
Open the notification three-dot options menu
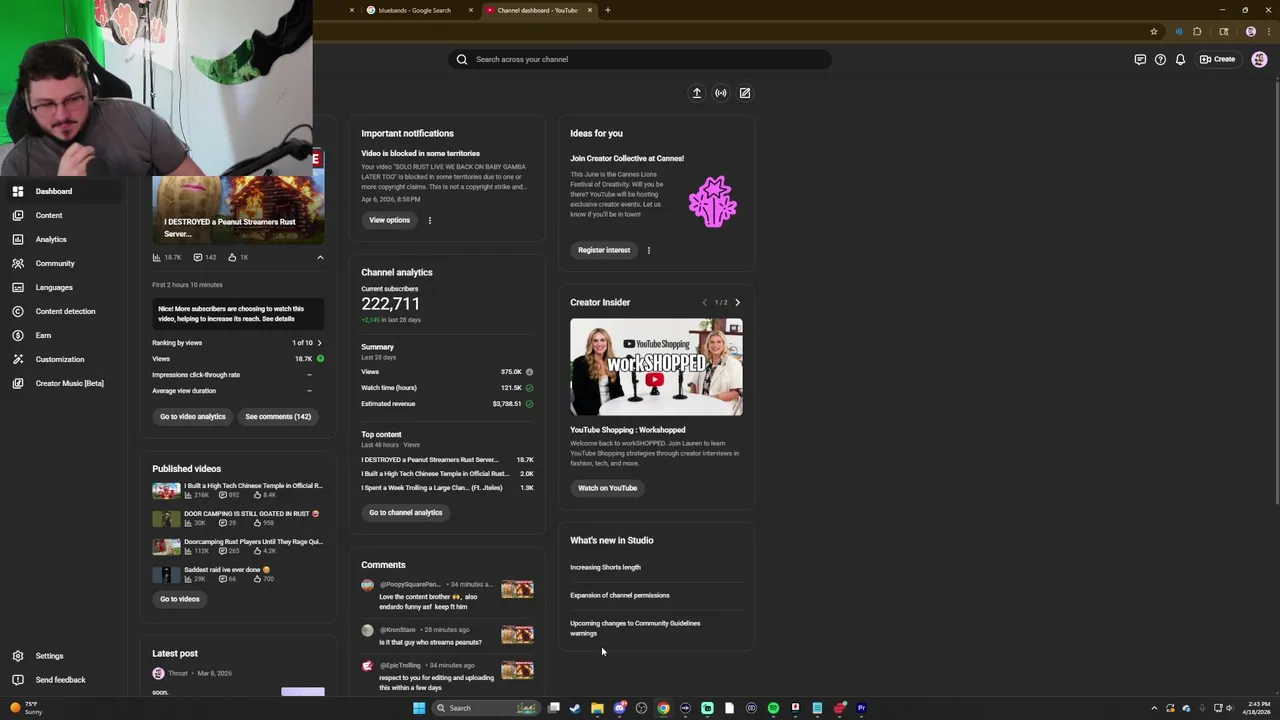tap(430, 220)
